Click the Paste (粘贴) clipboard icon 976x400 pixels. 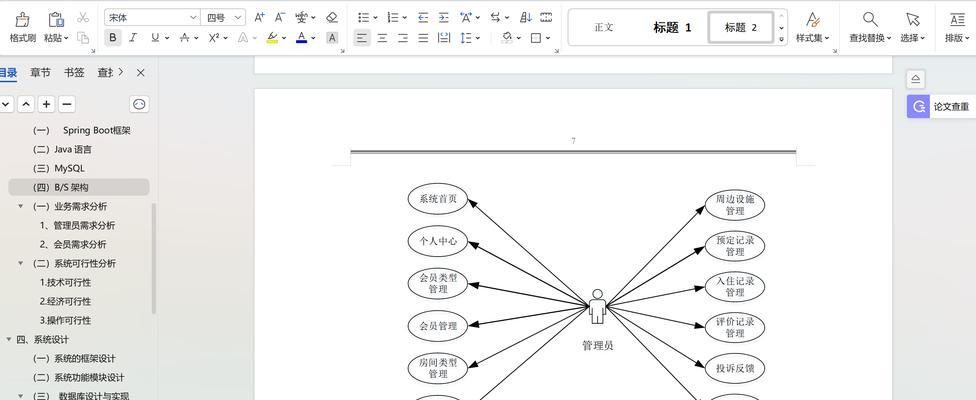tap(56, 19)
